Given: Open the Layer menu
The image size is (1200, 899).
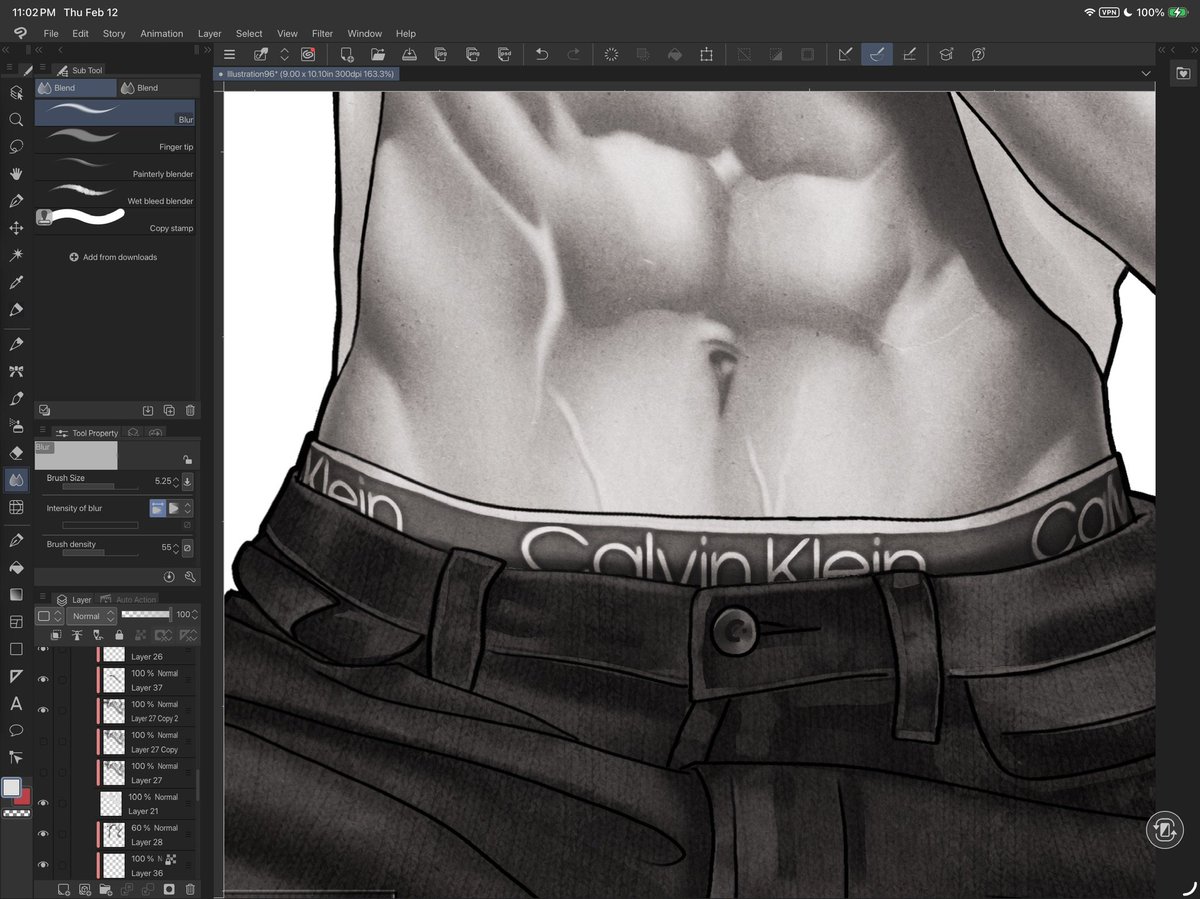Looking at the screenshot, I should pyautogui.click(x=209, y=33).
